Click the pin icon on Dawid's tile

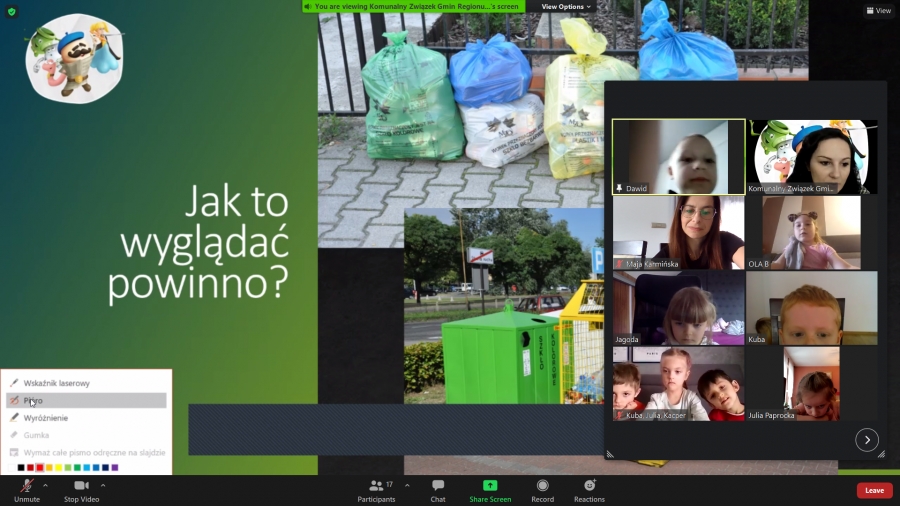(619, 188)
